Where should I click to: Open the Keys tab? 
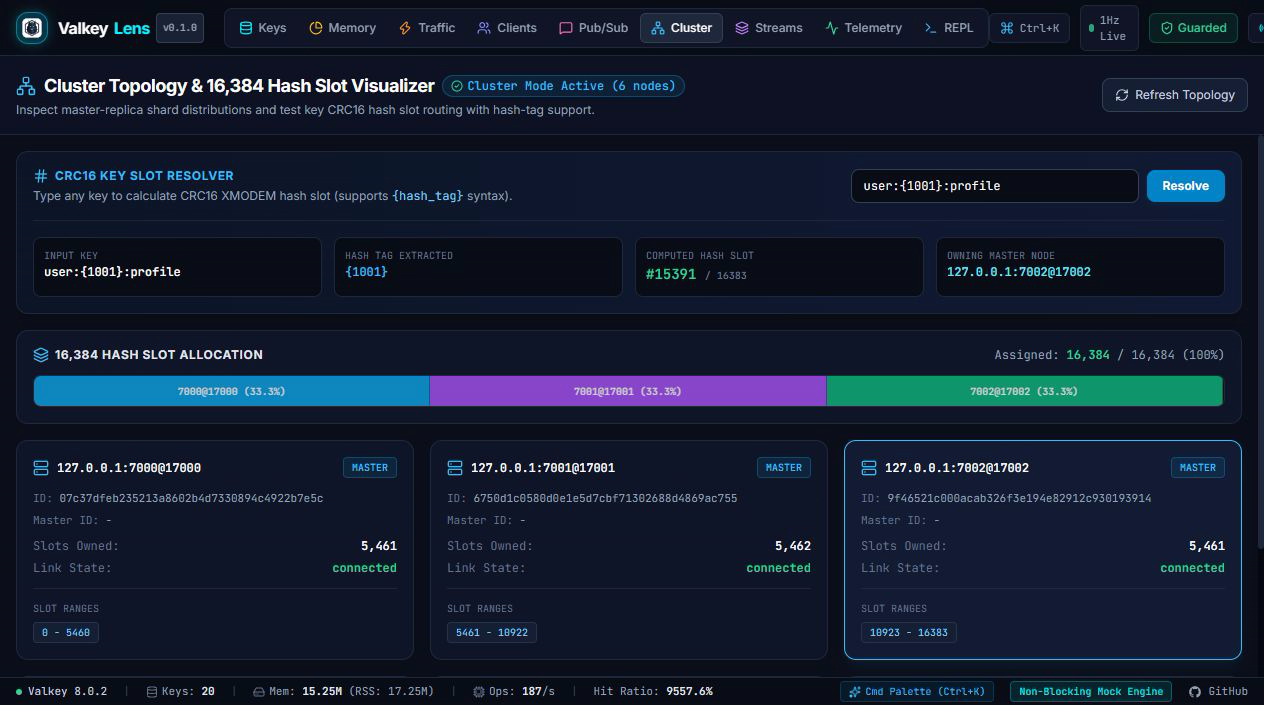click(262, 28)
